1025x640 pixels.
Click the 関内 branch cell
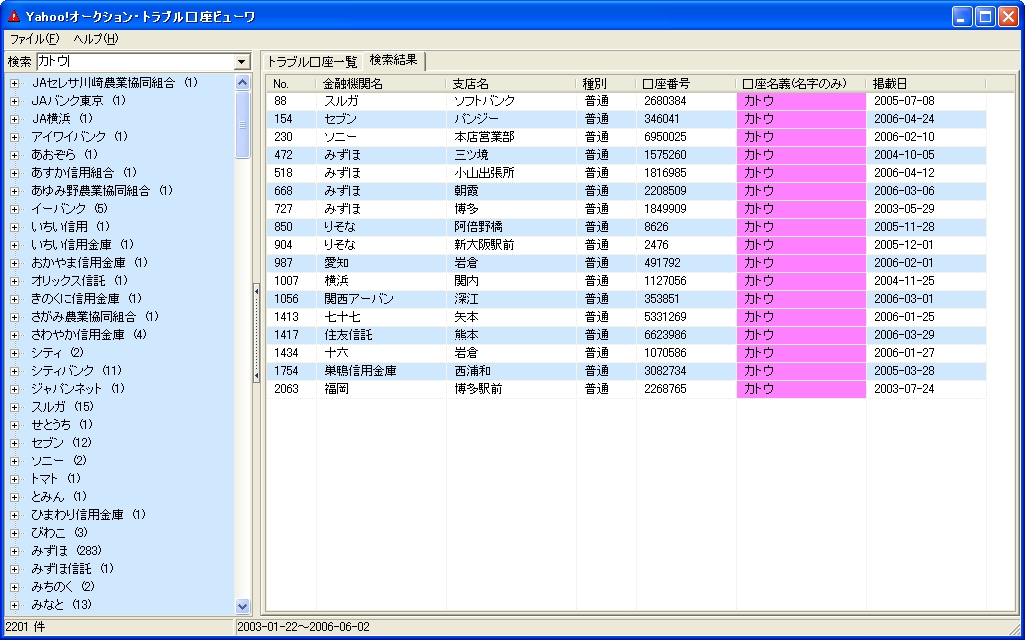coord(511,281)
